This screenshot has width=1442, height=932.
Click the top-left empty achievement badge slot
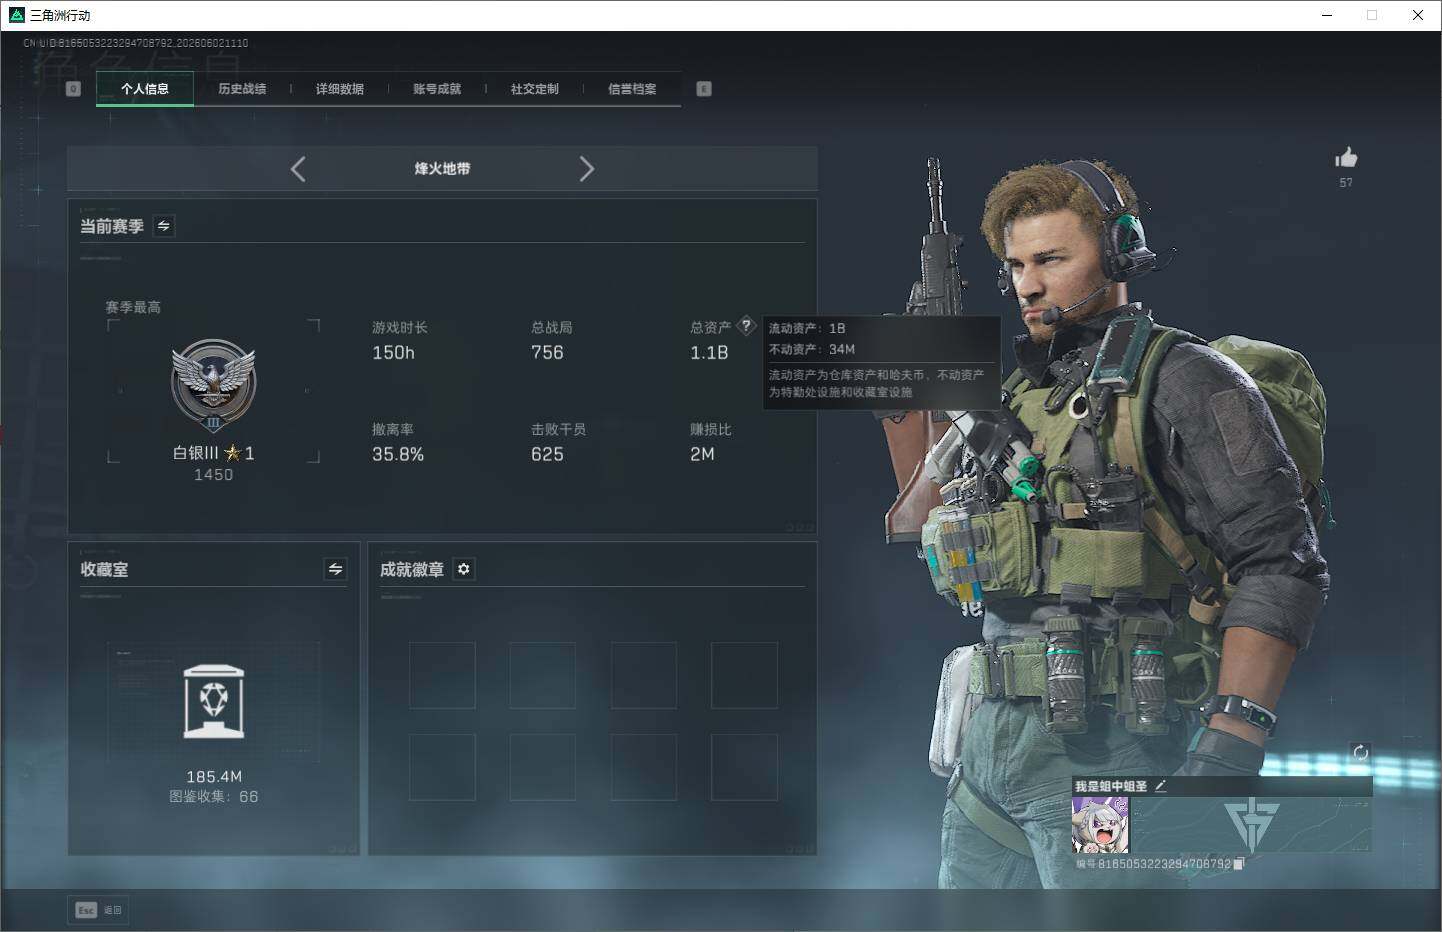442,675
